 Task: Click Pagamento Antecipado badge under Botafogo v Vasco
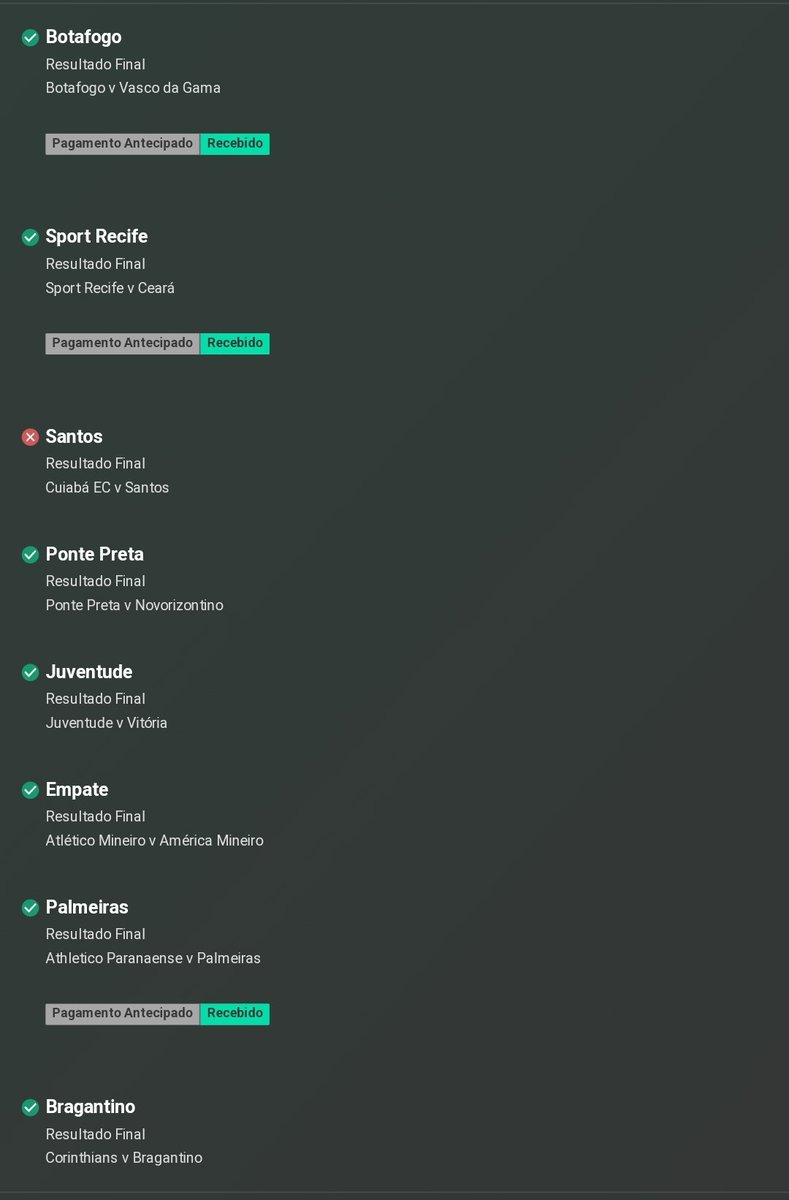click(122, 144)
